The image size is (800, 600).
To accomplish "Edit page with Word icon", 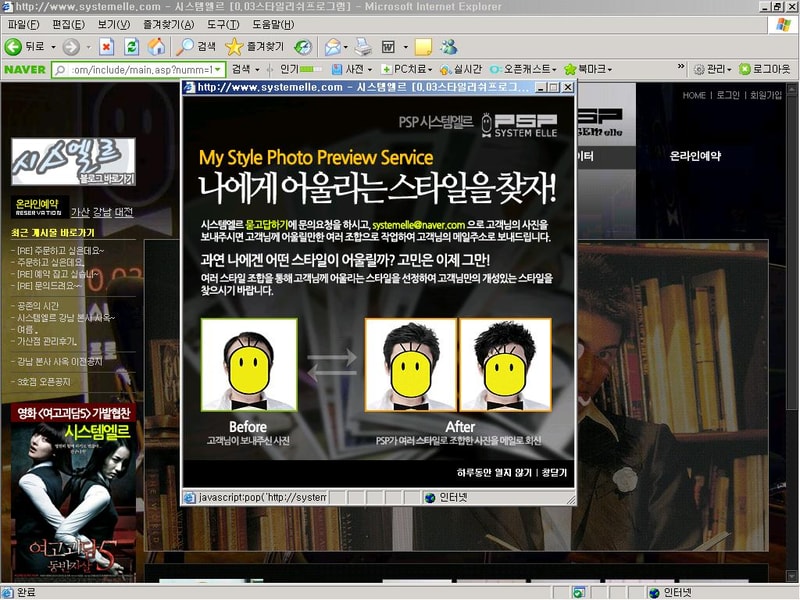I will tap(388, 47).
